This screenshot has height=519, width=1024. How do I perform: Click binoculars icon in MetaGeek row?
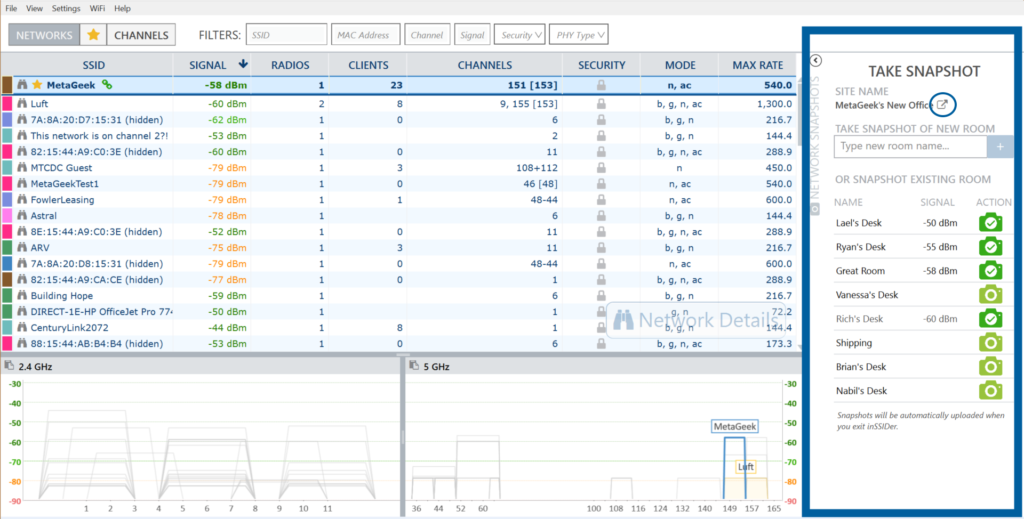click(22, 85)
